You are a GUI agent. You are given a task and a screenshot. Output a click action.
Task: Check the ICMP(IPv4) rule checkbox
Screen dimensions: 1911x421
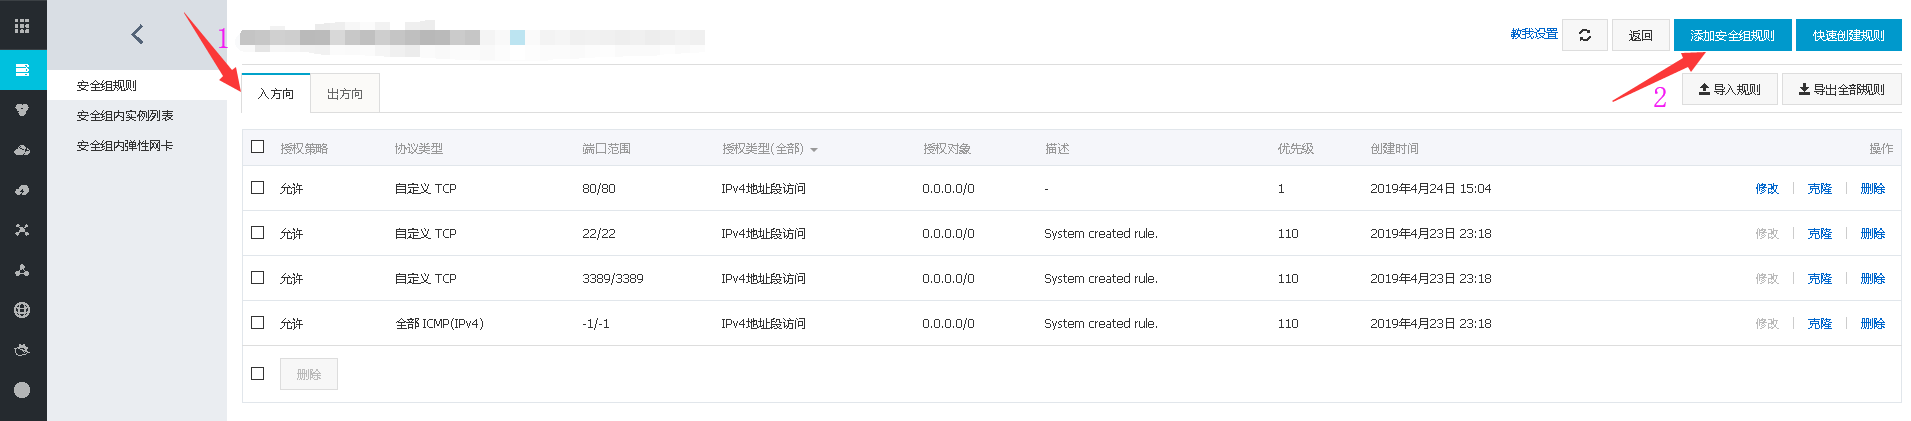(x=258, y=323)
